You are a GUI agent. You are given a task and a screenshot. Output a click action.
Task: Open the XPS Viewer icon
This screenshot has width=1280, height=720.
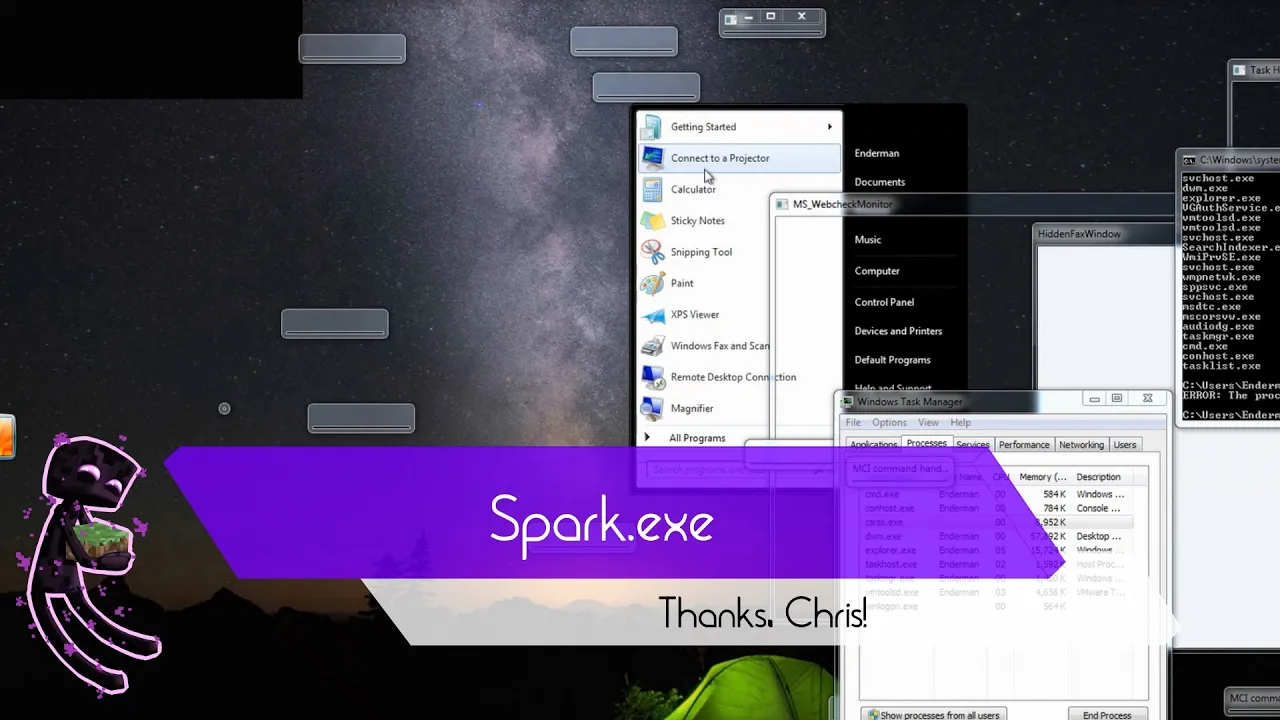(652, 314)
